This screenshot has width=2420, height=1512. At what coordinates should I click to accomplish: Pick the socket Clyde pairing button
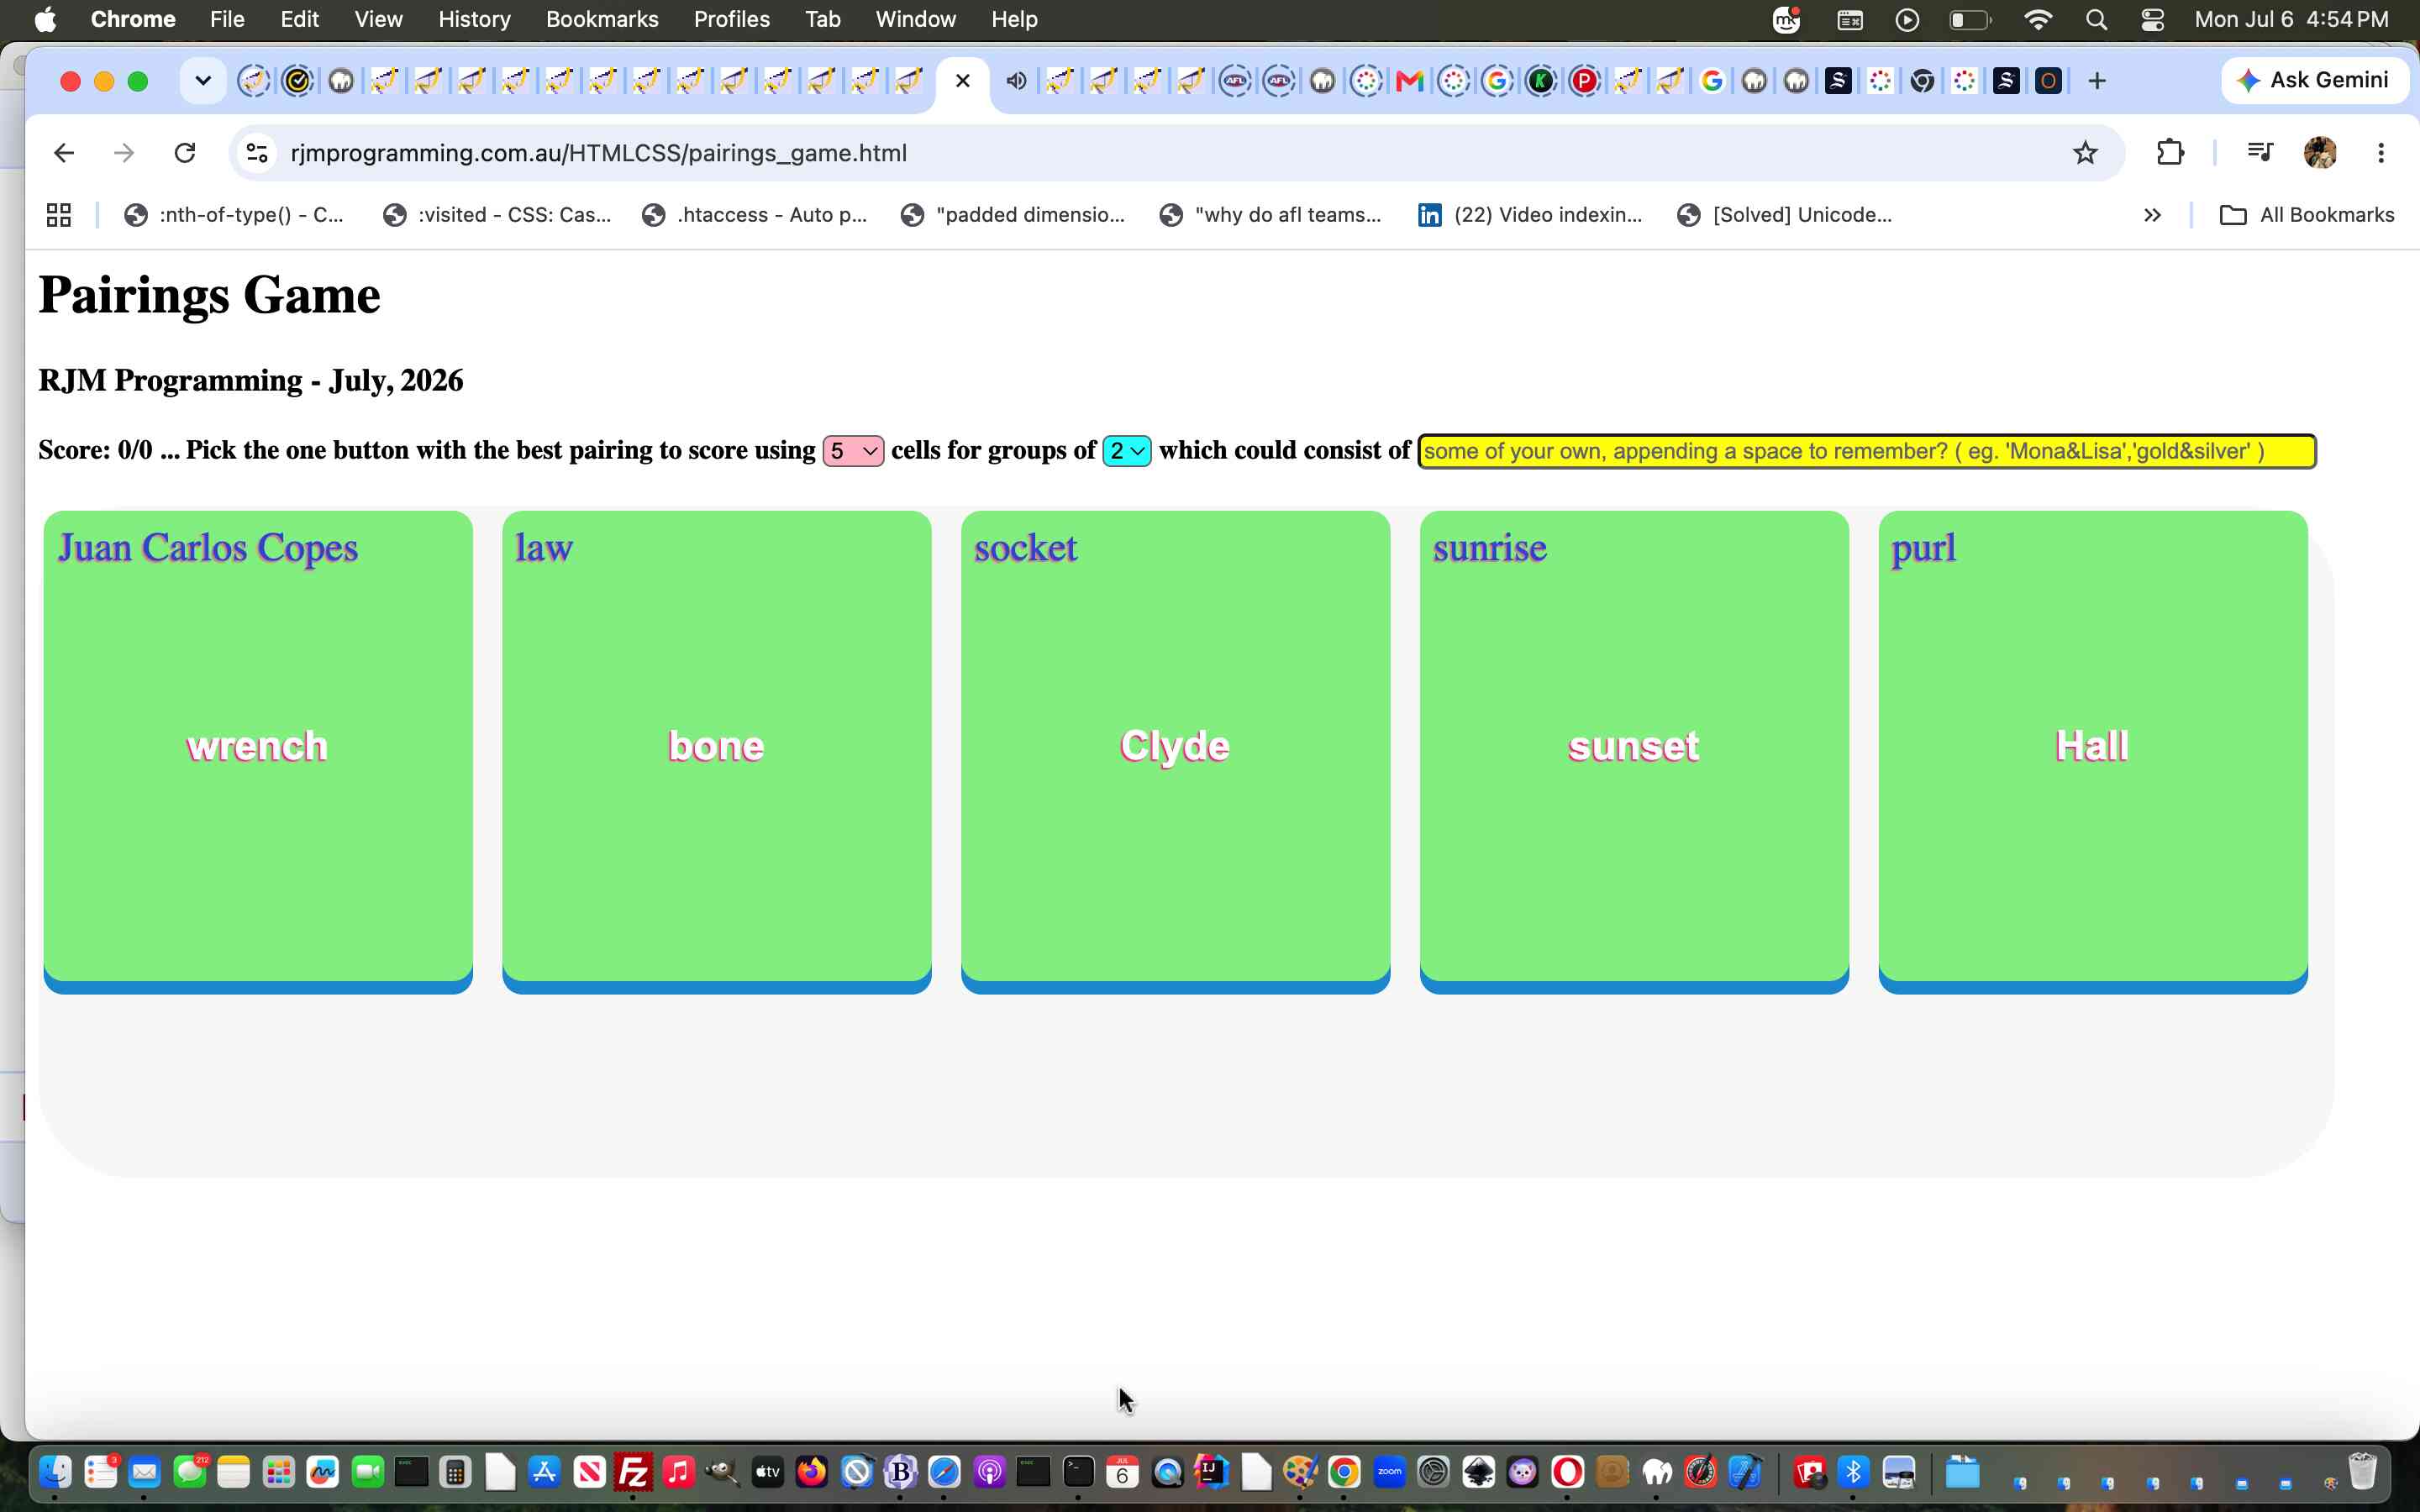[x=1175, y=752]
